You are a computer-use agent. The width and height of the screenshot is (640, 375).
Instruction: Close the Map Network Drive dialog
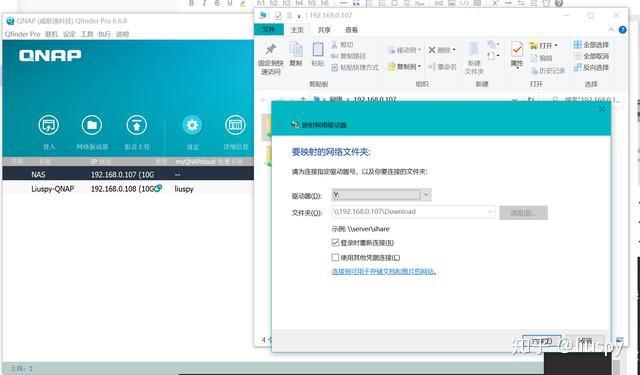[x=601, y=109]
